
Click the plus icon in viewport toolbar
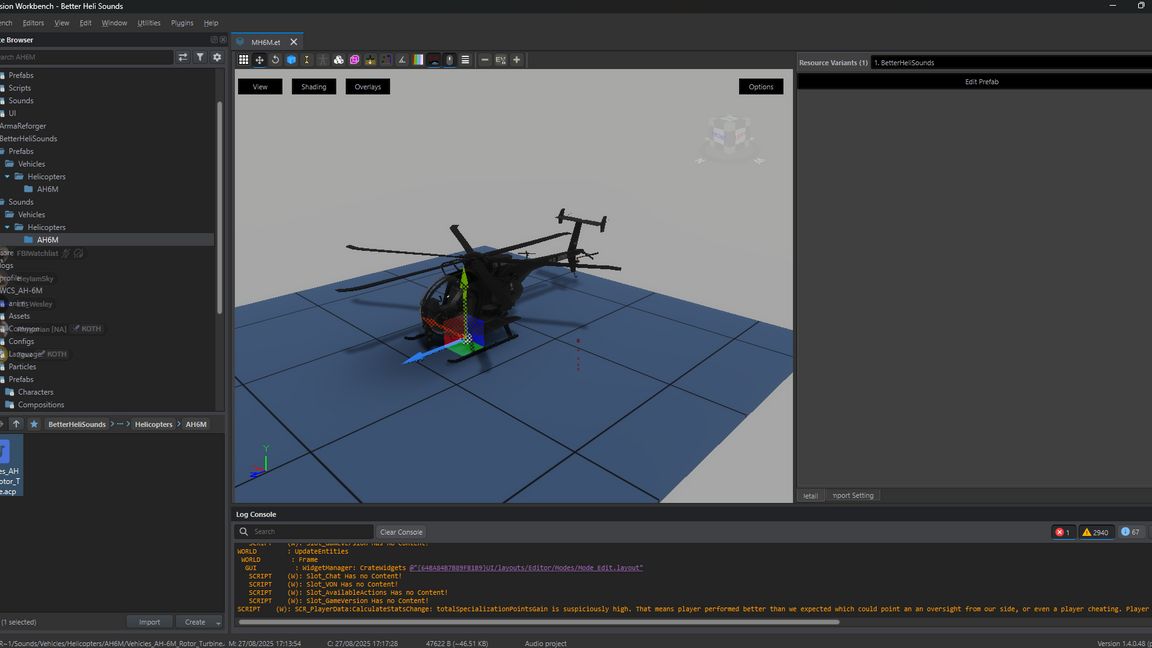pos(517,60)
